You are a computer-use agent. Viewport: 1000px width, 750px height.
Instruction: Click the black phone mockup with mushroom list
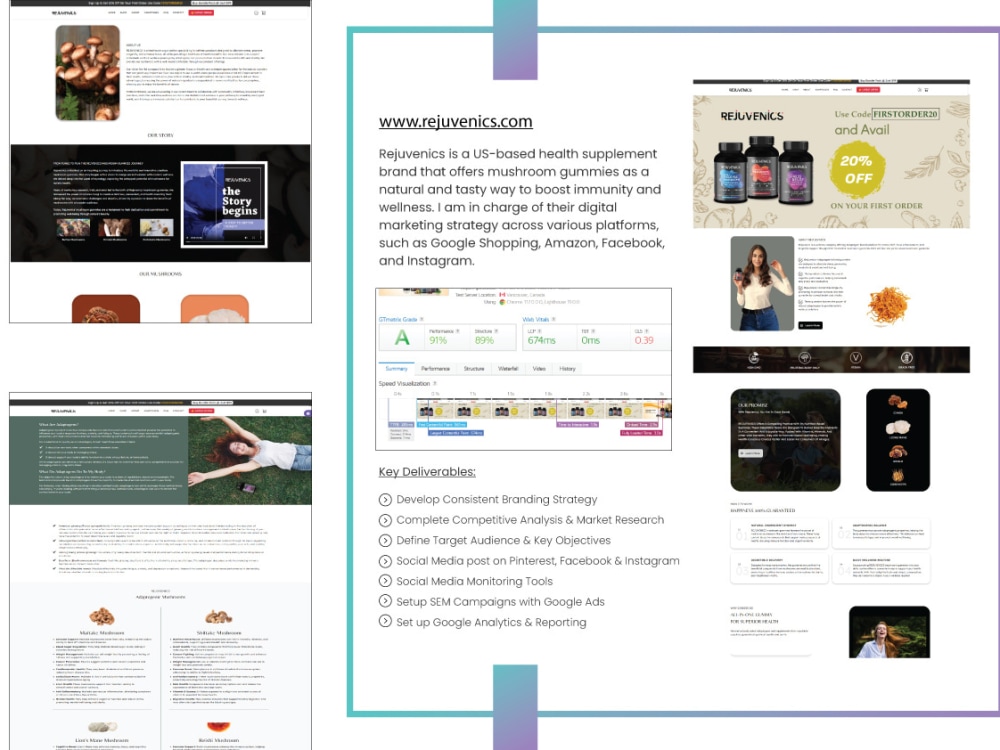pyautogui.click(x=898, y=440)
